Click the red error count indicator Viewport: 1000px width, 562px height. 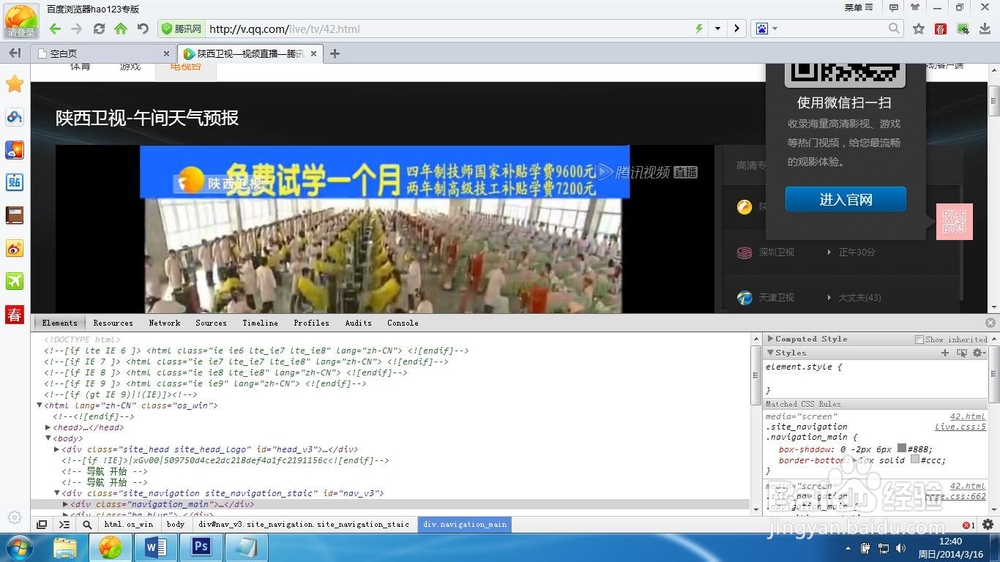(x=968, y=525)
